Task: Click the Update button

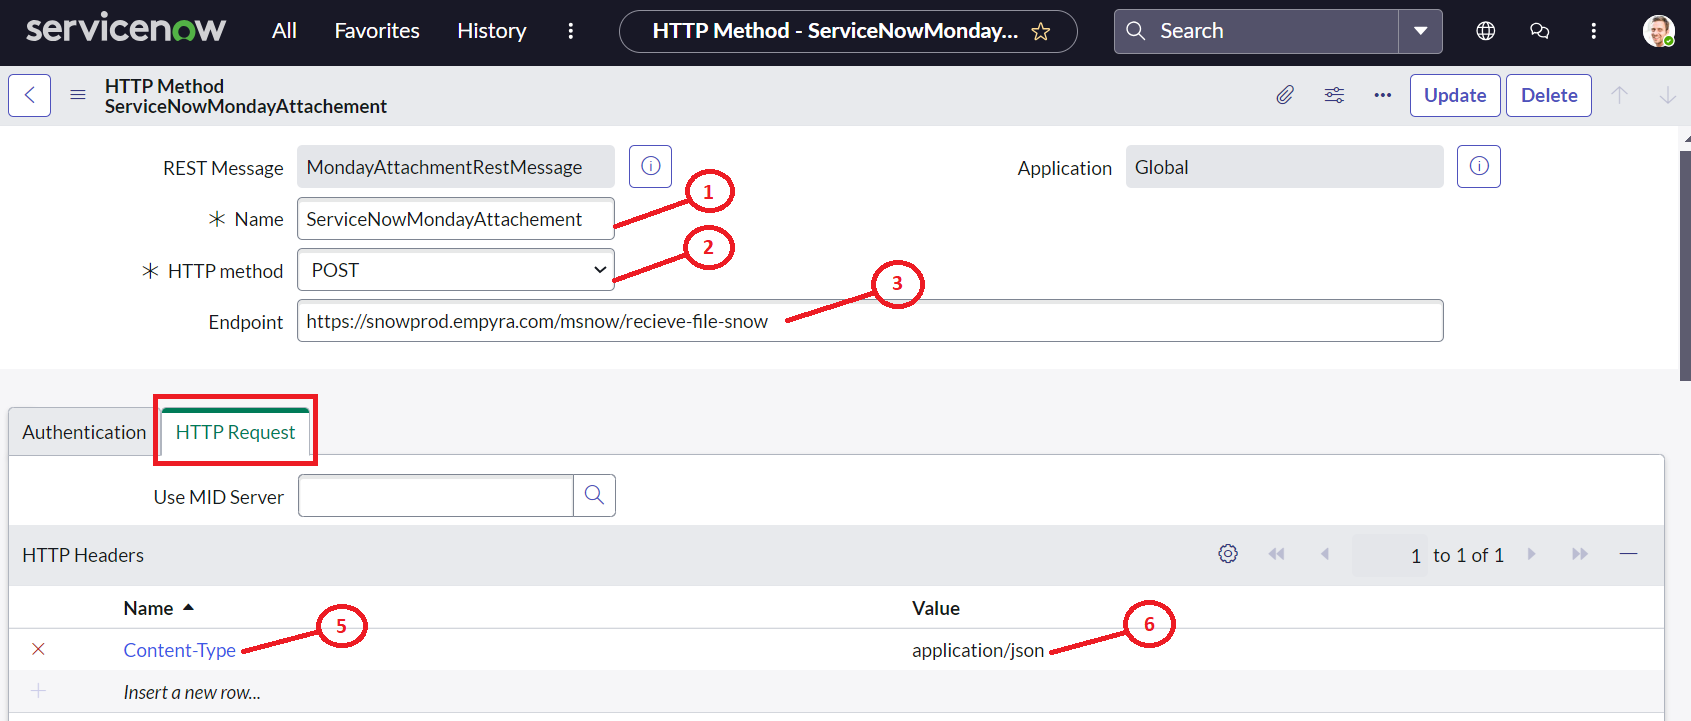Action: (1455, 95)
